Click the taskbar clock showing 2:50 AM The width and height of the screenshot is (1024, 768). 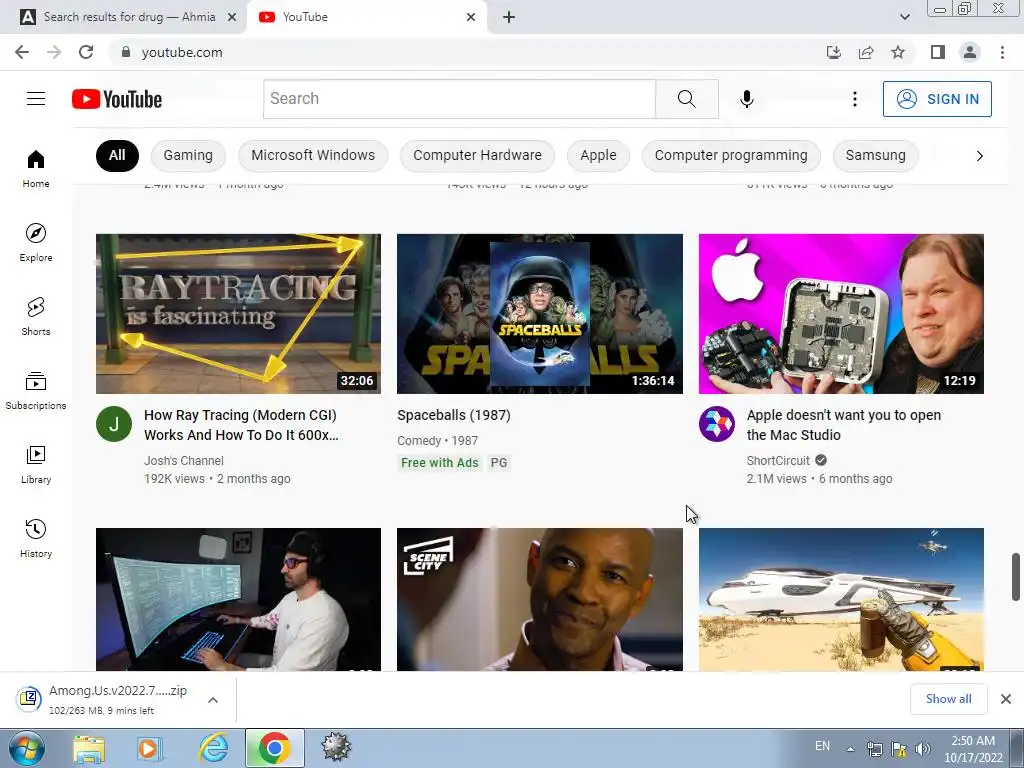972,749
